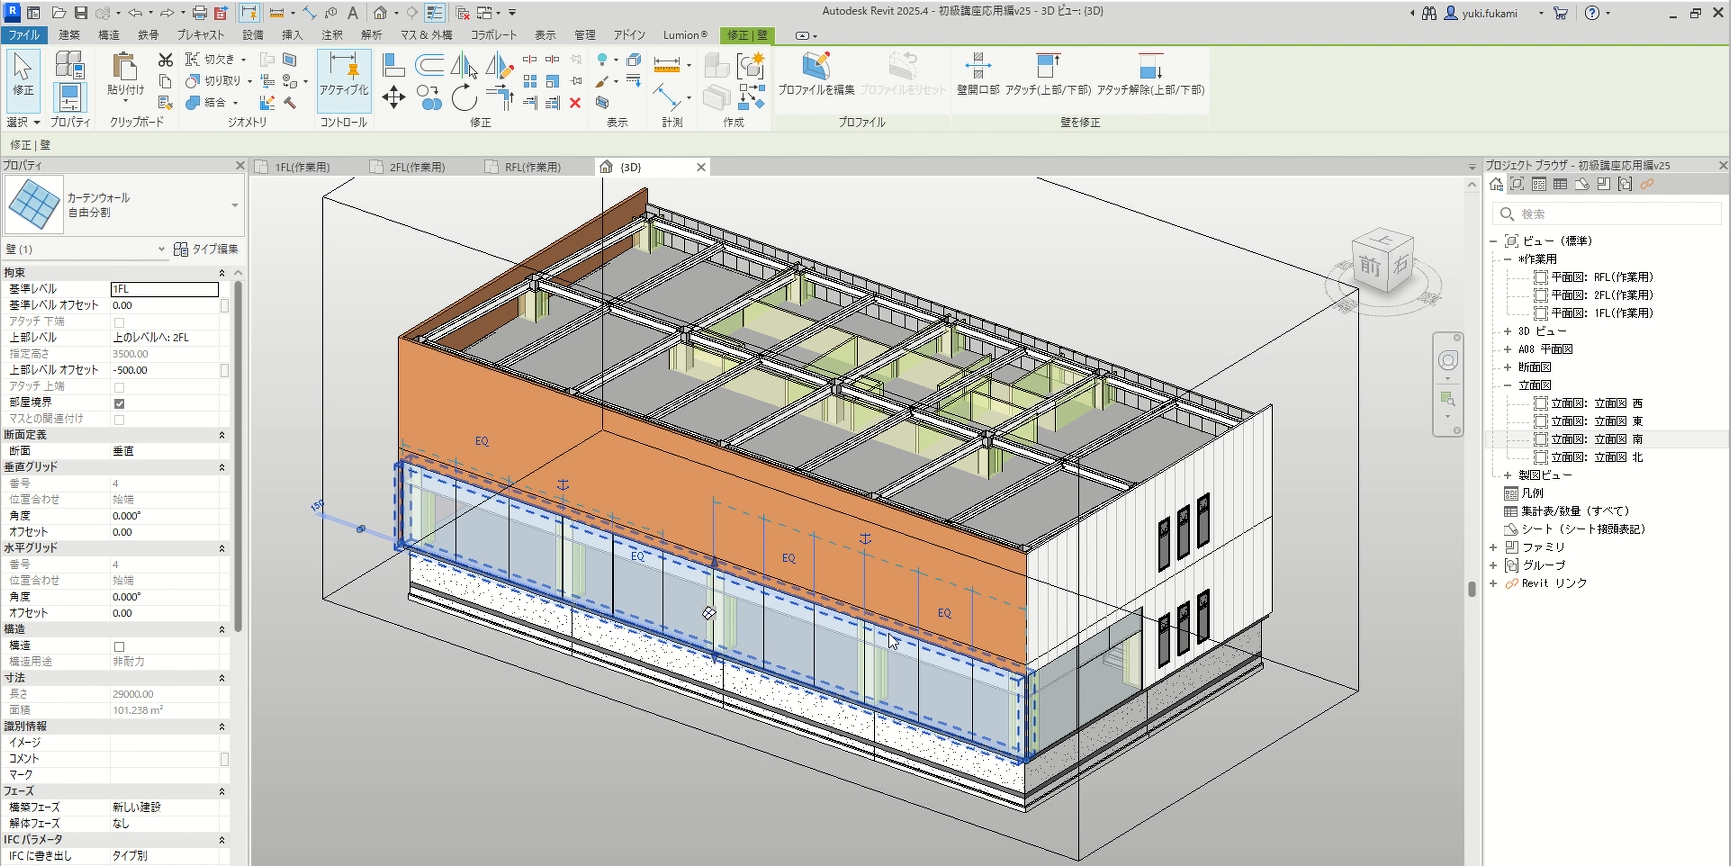
Task: Close the プロパティ palette
Action: point(240,165)
